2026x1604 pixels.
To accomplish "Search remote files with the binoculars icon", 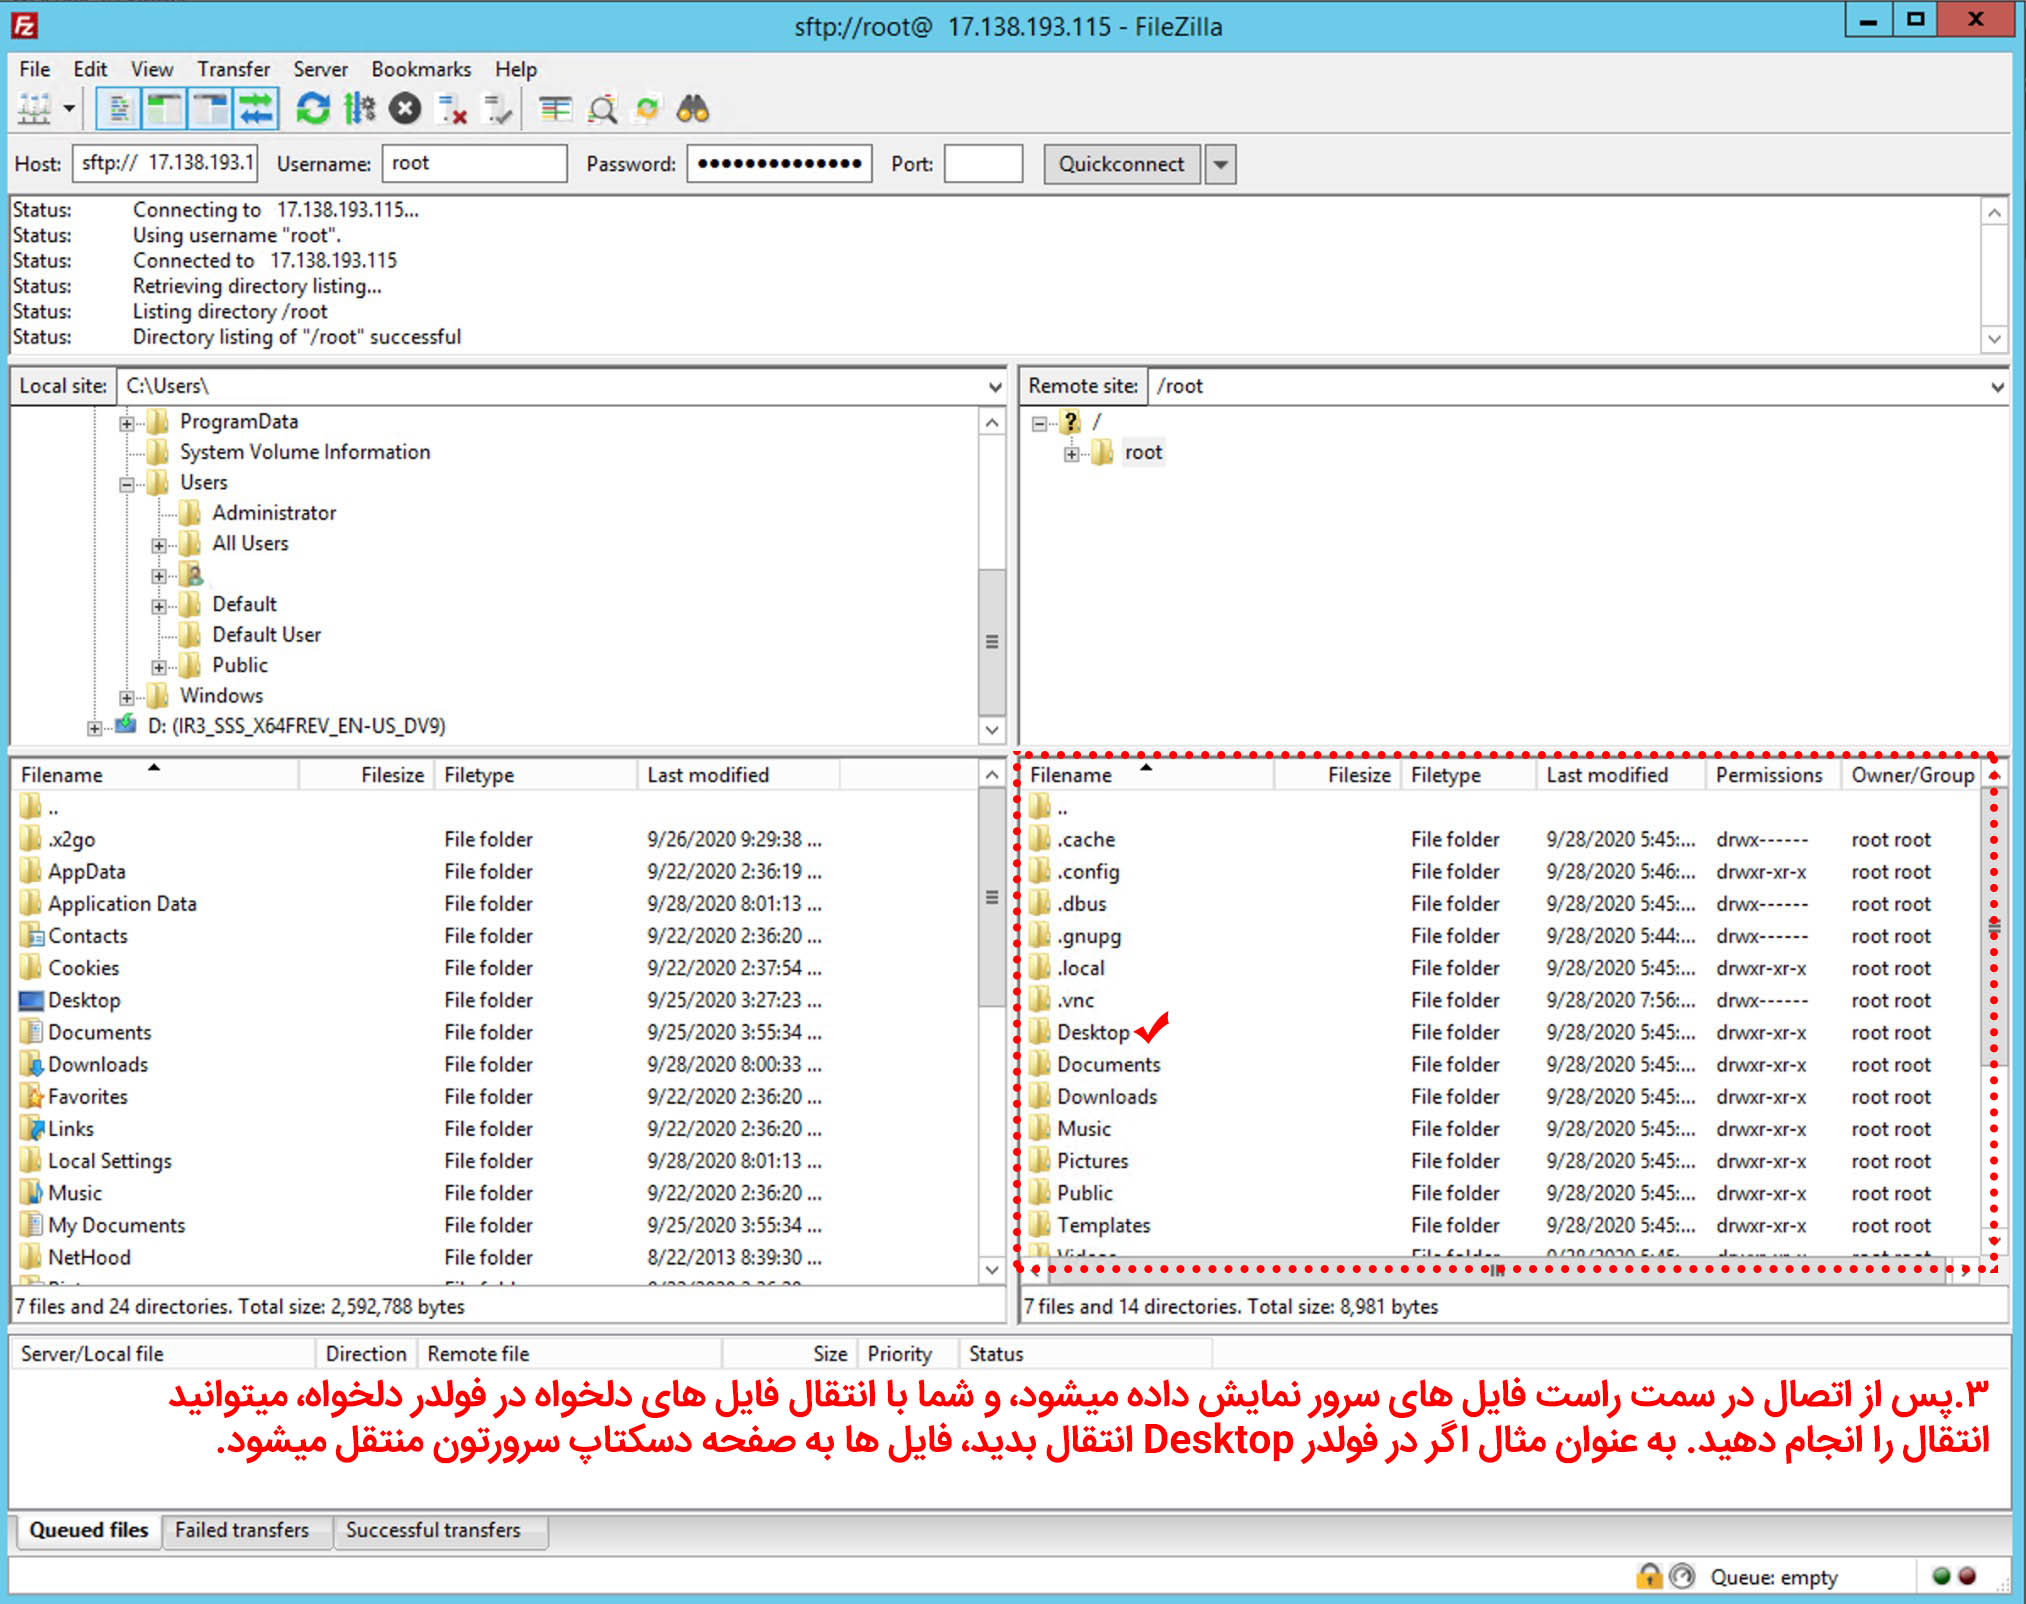I will (692, 109).
